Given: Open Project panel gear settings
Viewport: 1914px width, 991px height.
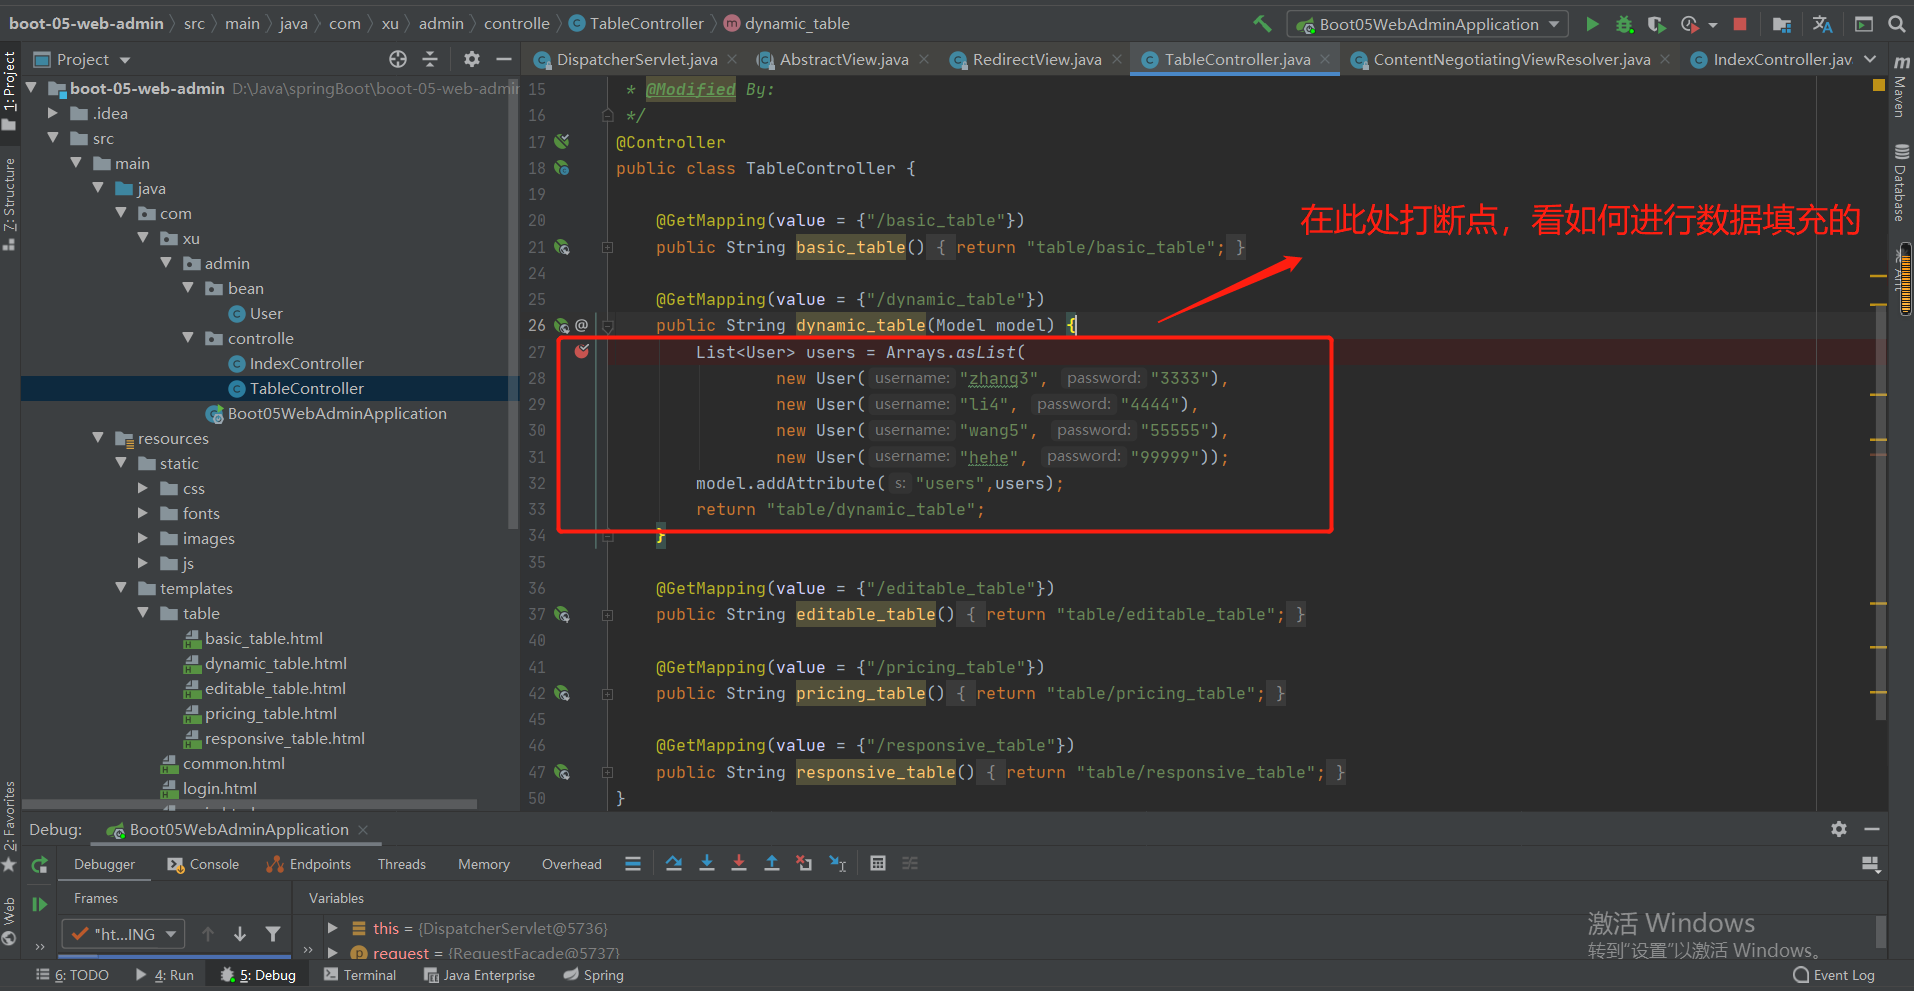Looking at the screenshot, I should 472,59.
